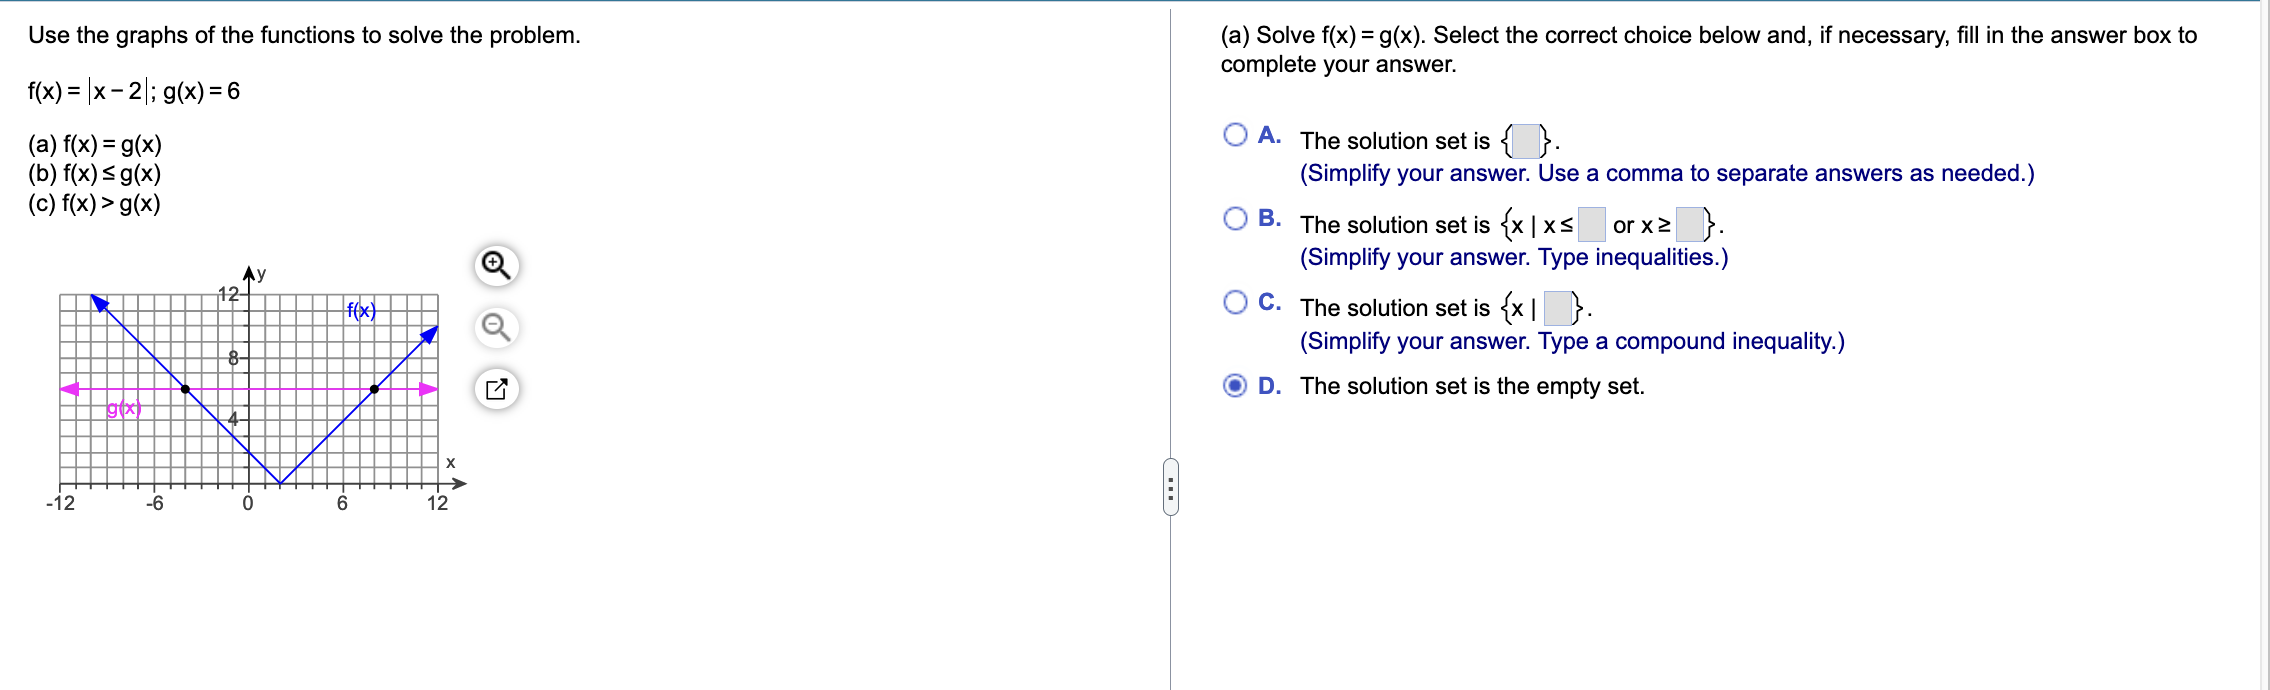Viewport: 2270px width, 690px height.
Task: Expand the solution set box in choice A
Action: click(1526, 141)
